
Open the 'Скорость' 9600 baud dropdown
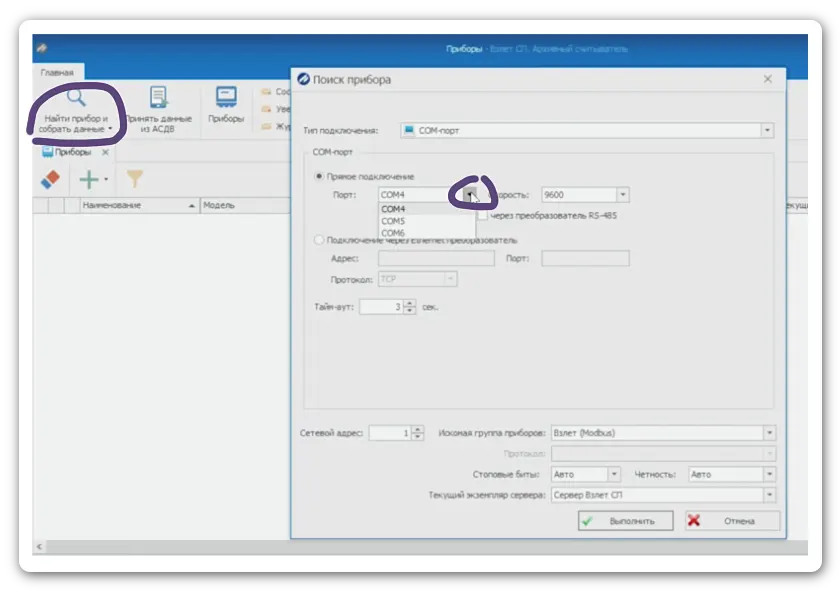(x=623, y=195)
